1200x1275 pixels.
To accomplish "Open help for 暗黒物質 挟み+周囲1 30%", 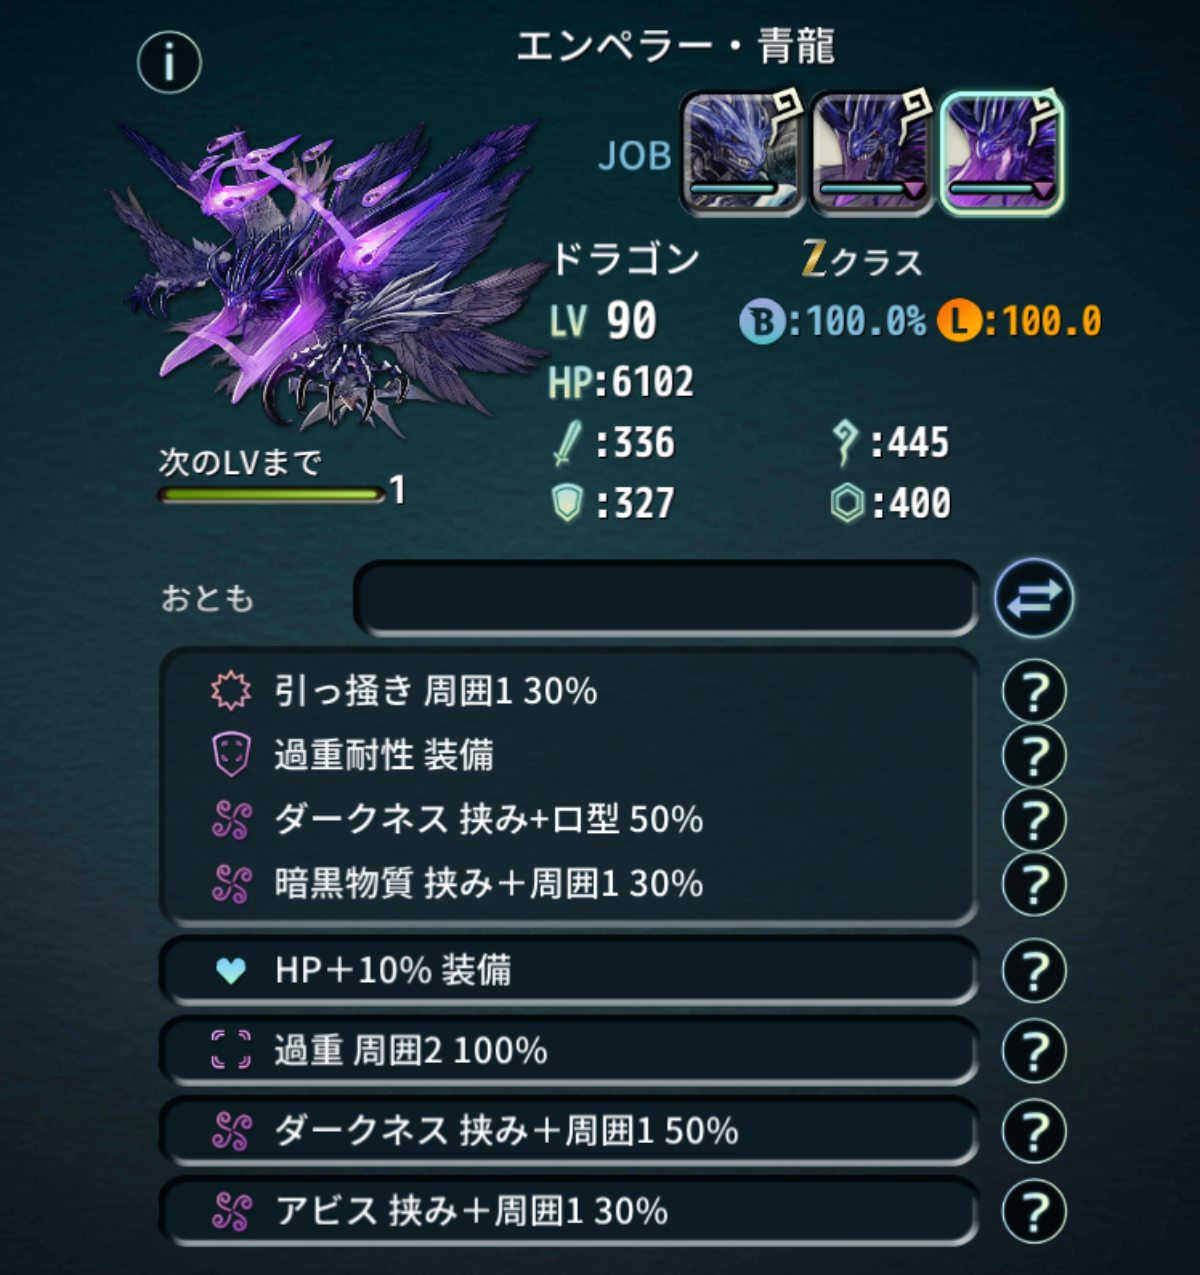I will pos(1034,884).
